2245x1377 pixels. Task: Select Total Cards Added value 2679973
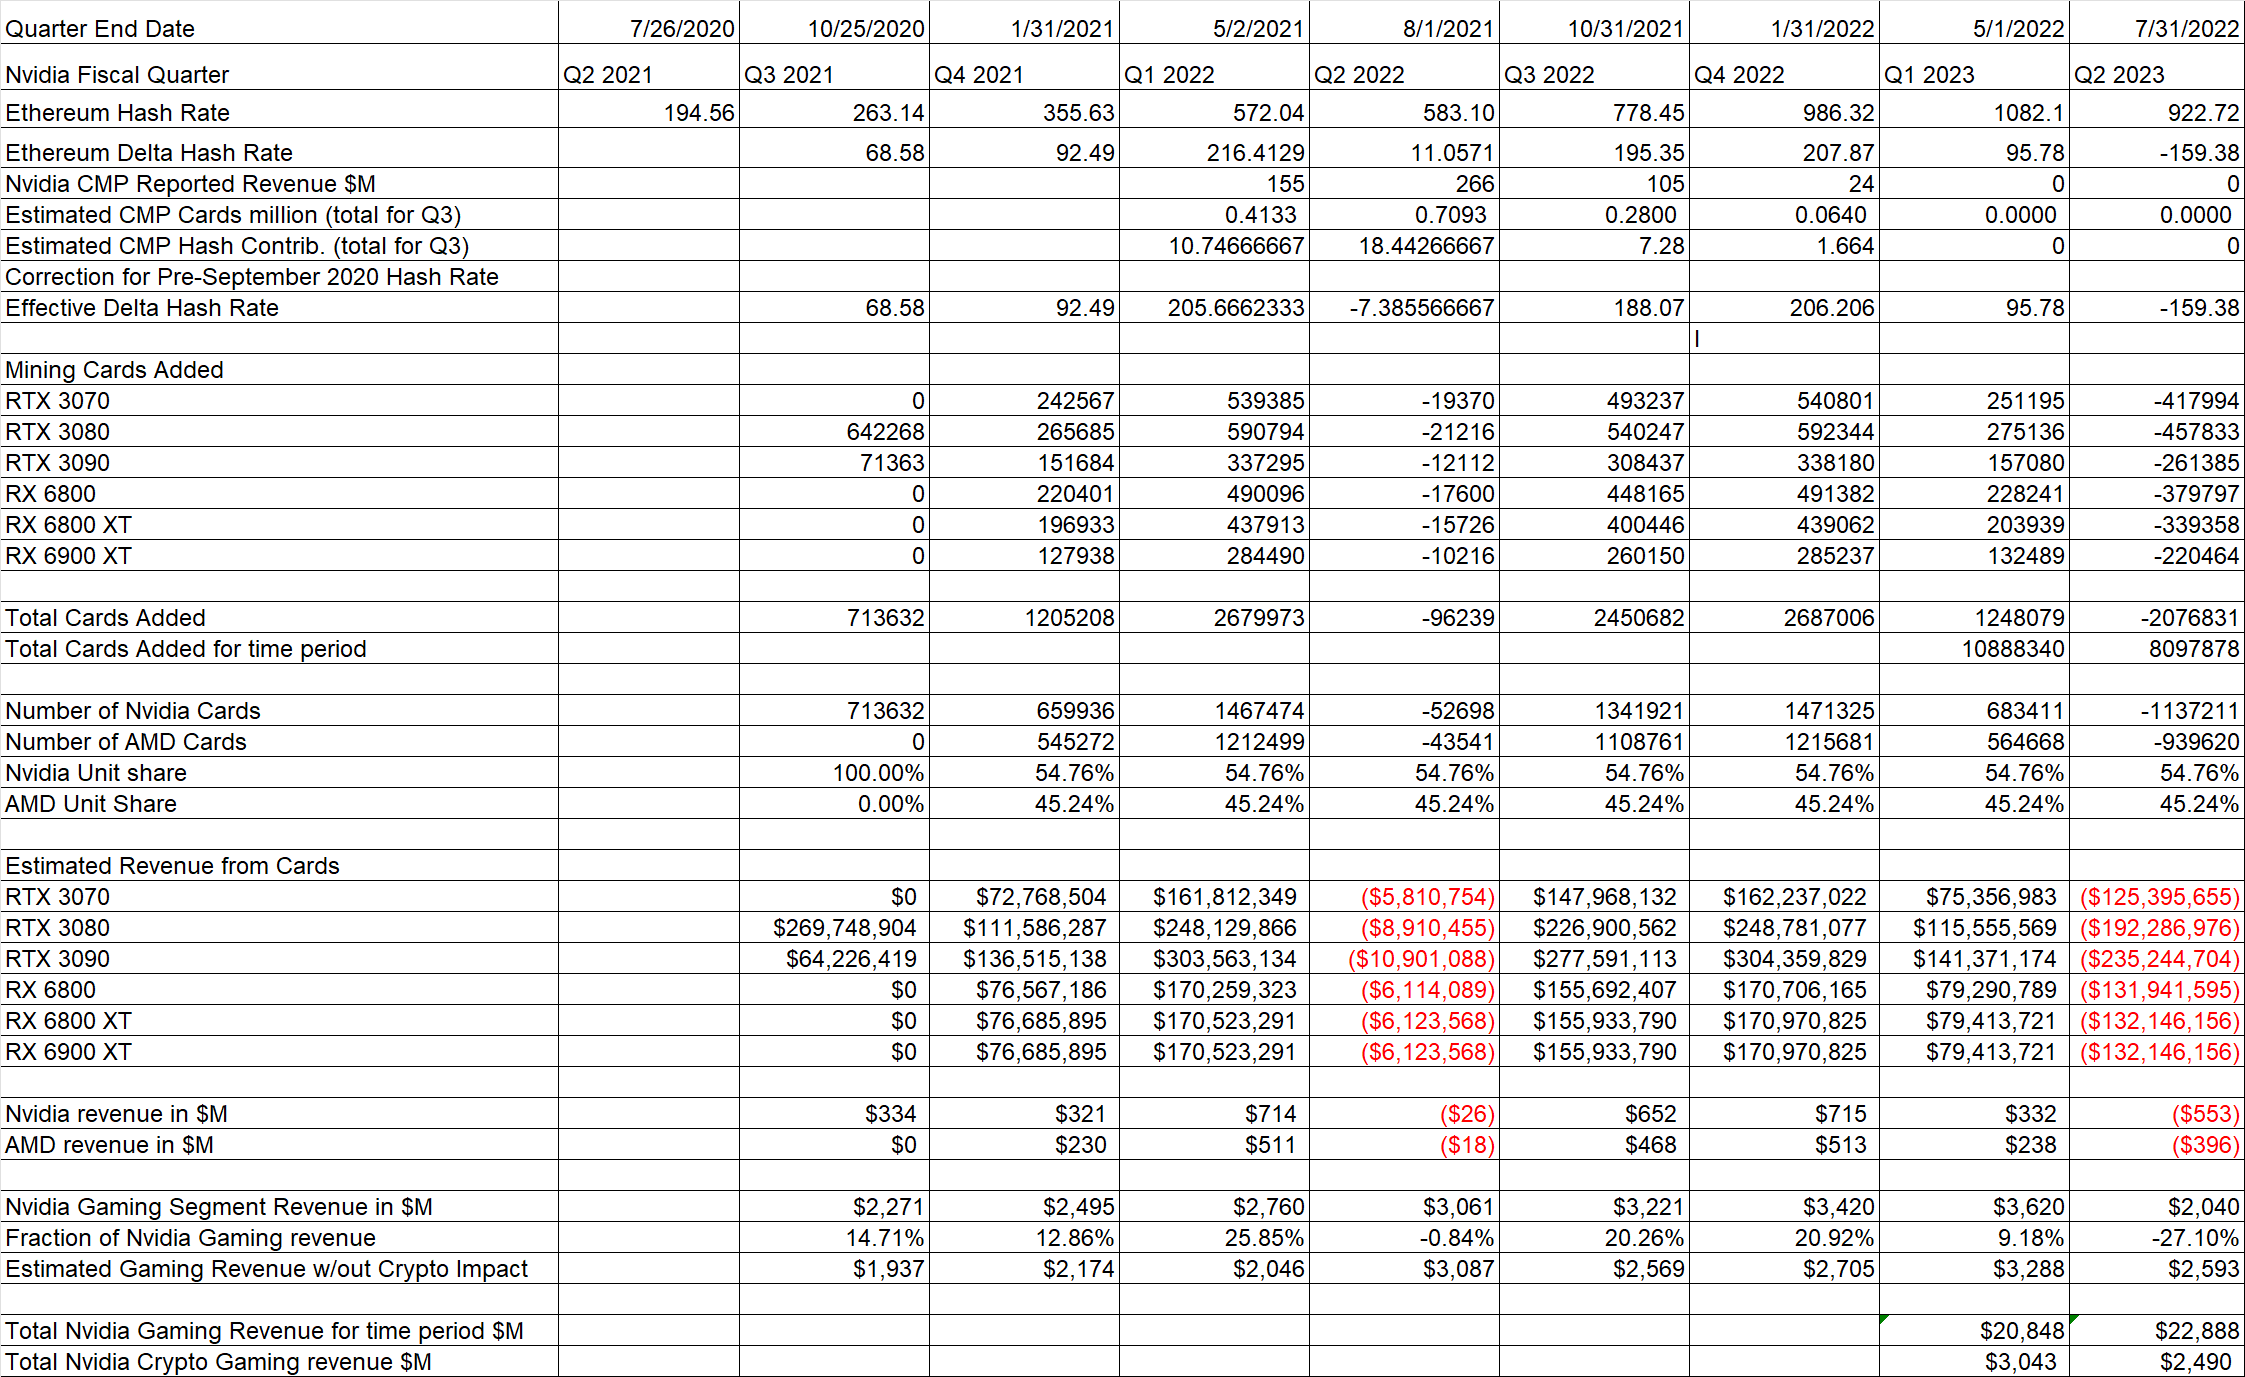pyautogui.click(x=1214, y=617)
